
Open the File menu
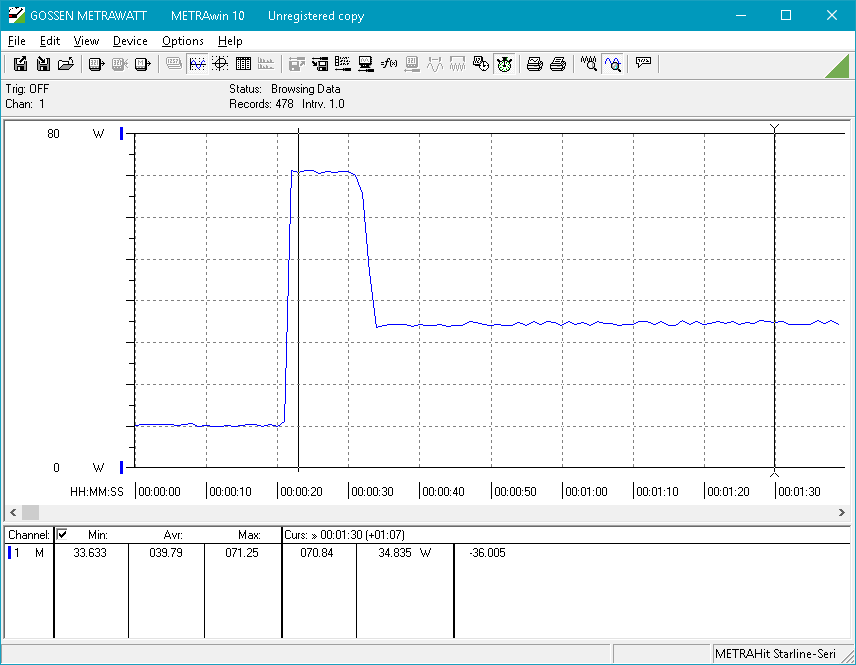[x=16, y=41]
